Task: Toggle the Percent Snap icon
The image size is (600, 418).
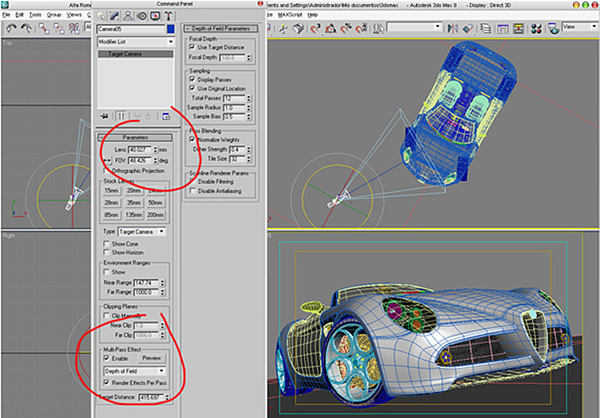Action: [346, 28]
